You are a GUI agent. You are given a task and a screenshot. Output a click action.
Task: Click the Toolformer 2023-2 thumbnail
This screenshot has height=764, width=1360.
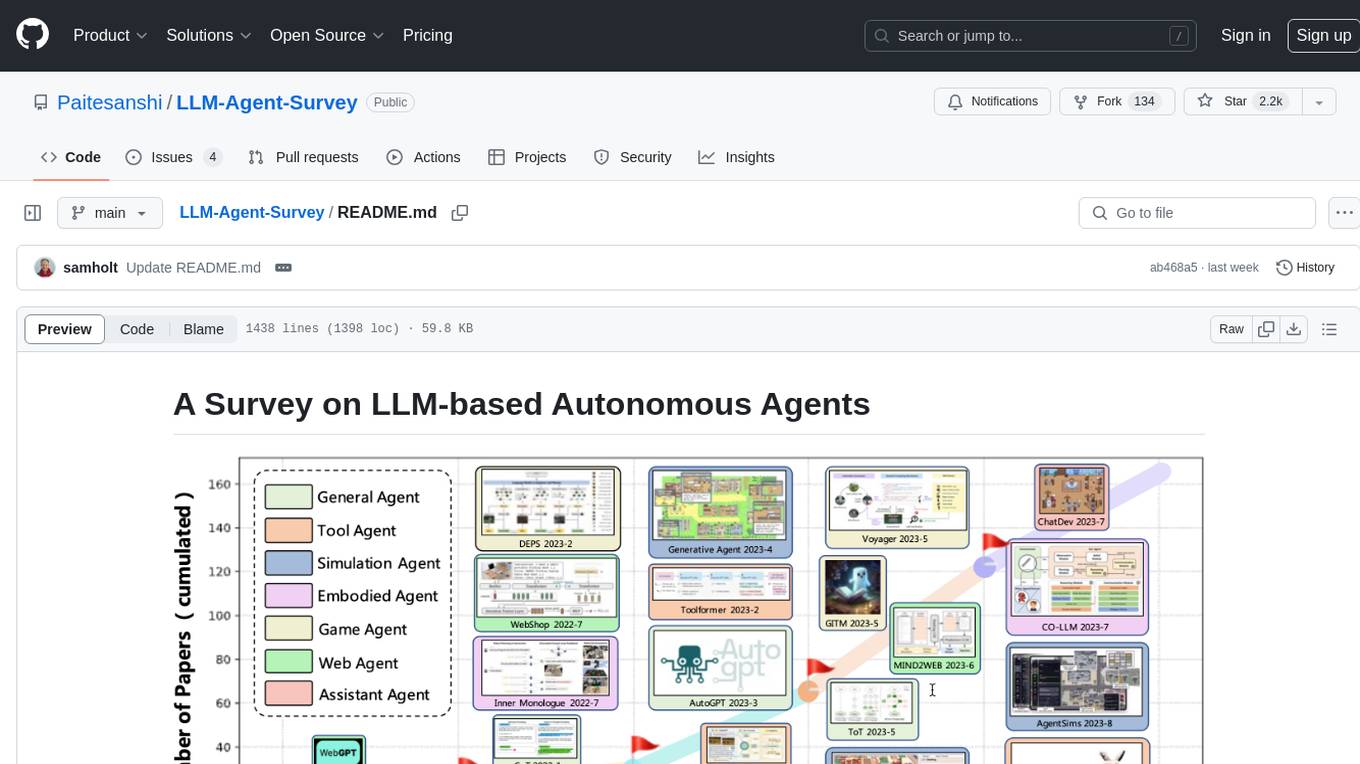point(720,591)
